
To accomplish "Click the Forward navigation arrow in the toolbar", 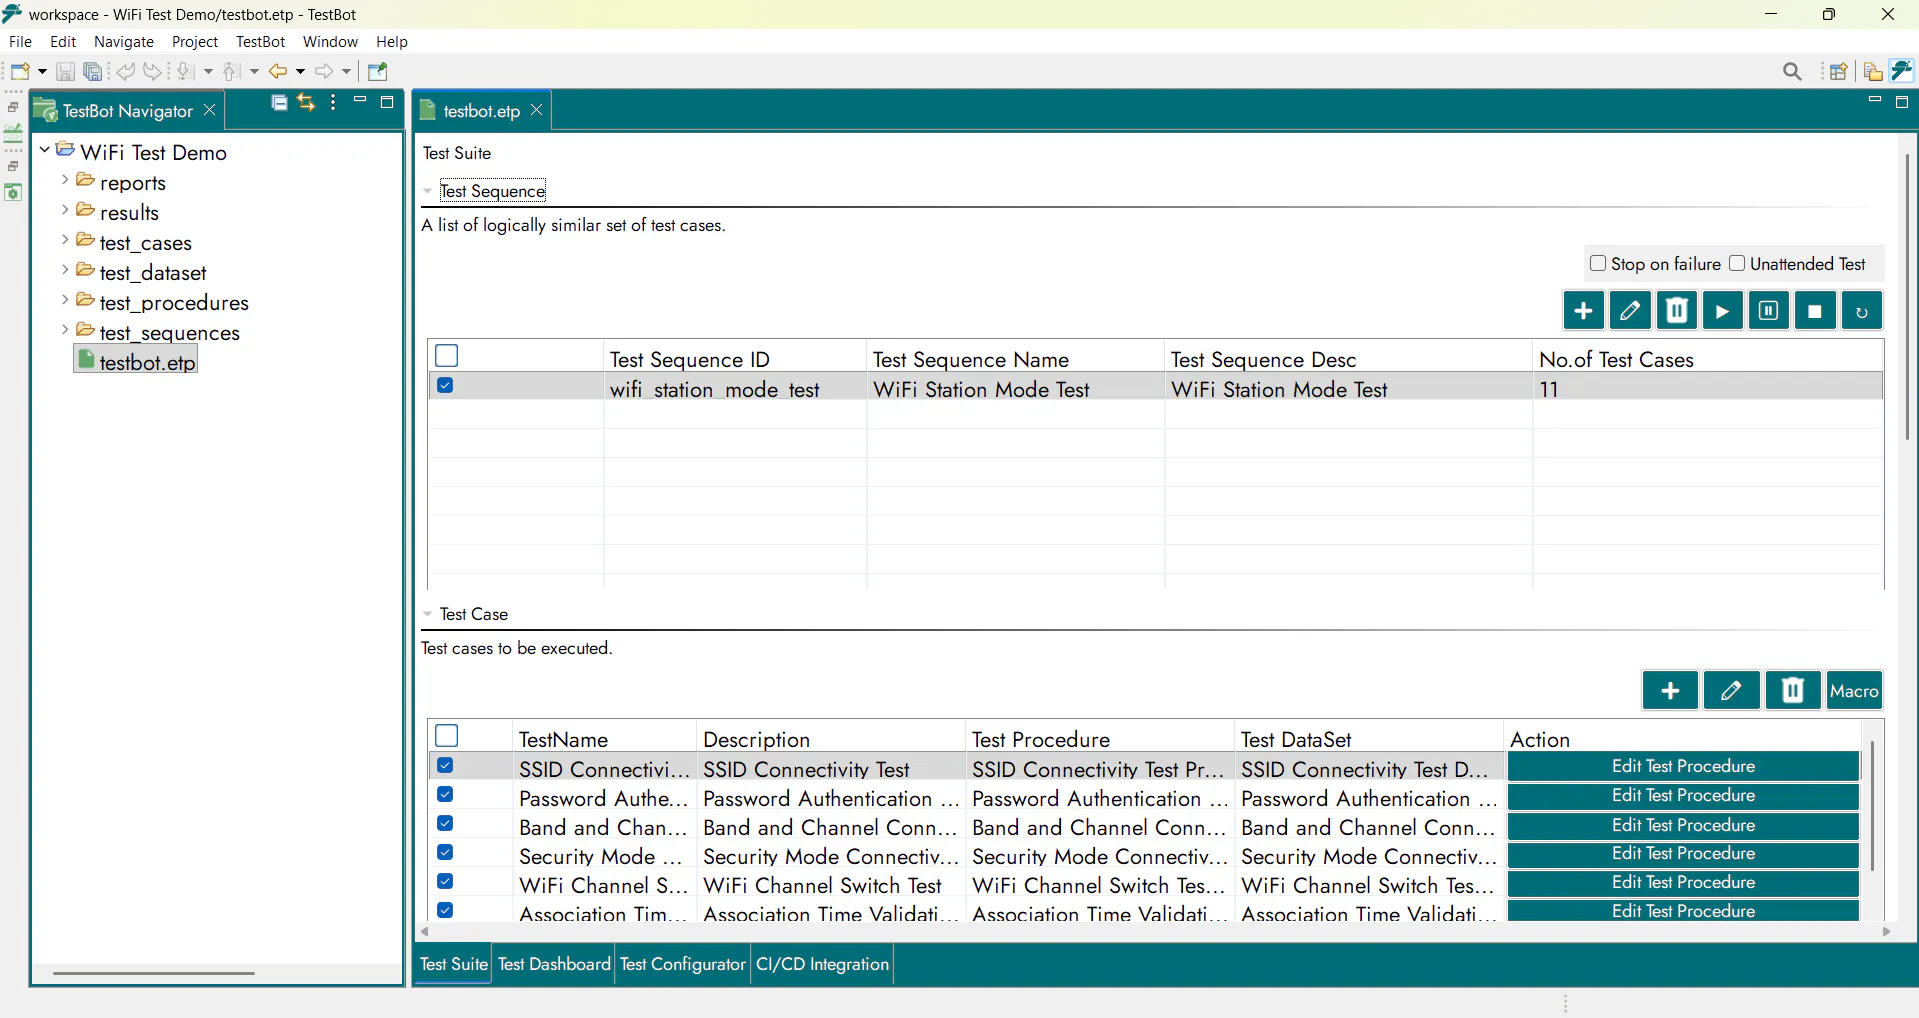I will coord(324,71).
